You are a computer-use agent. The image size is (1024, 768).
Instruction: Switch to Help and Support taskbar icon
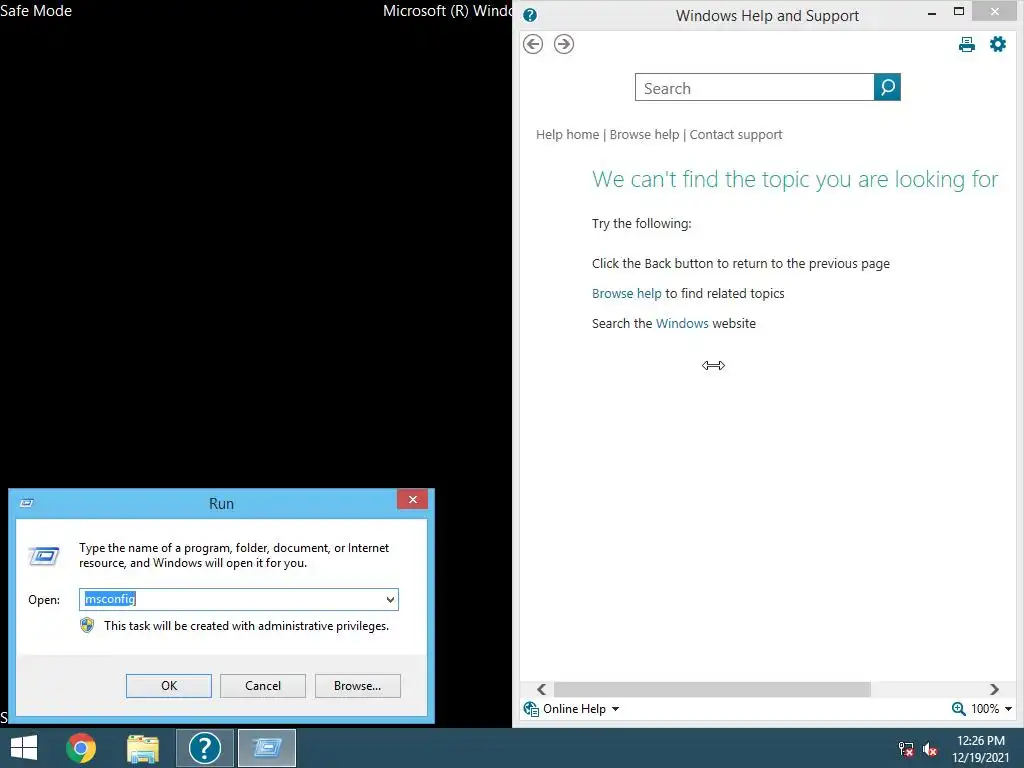(204, 748)
